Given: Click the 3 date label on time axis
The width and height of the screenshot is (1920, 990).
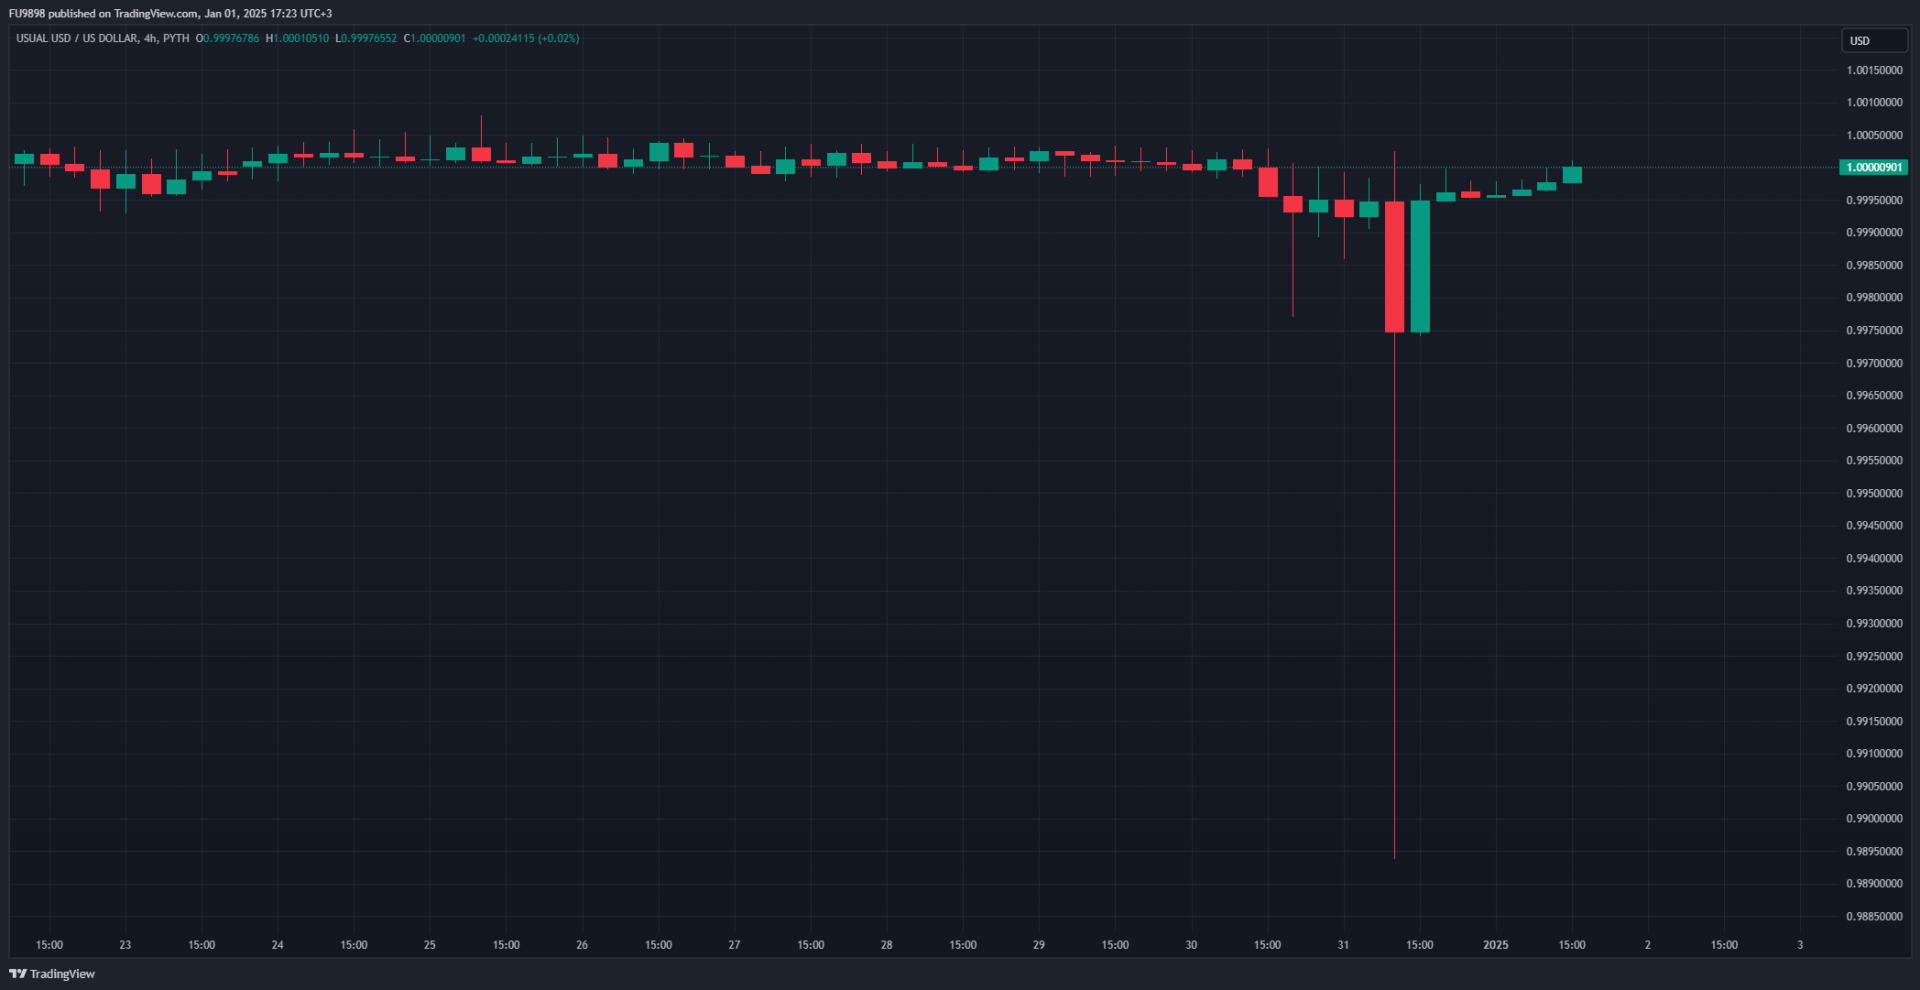Looking at the screenshot, I should 1800,945.
